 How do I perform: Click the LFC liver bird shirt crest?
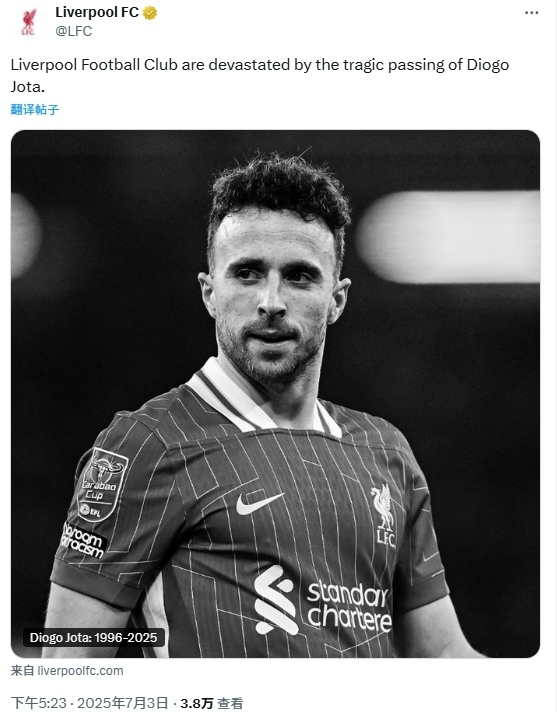click(x=384, y=515)
